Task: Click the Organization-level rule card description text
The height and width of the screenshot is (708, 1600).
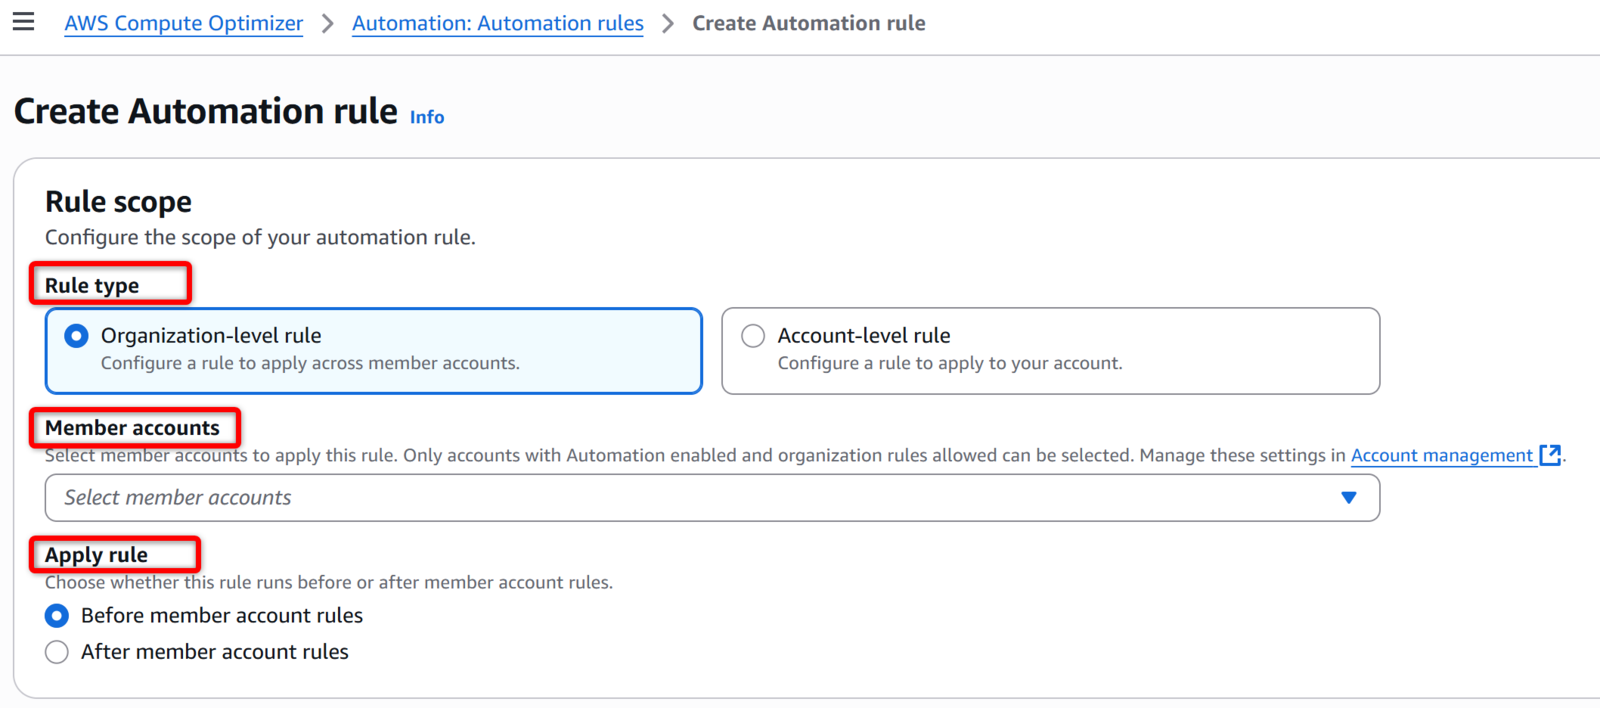Action: (310, 363)
